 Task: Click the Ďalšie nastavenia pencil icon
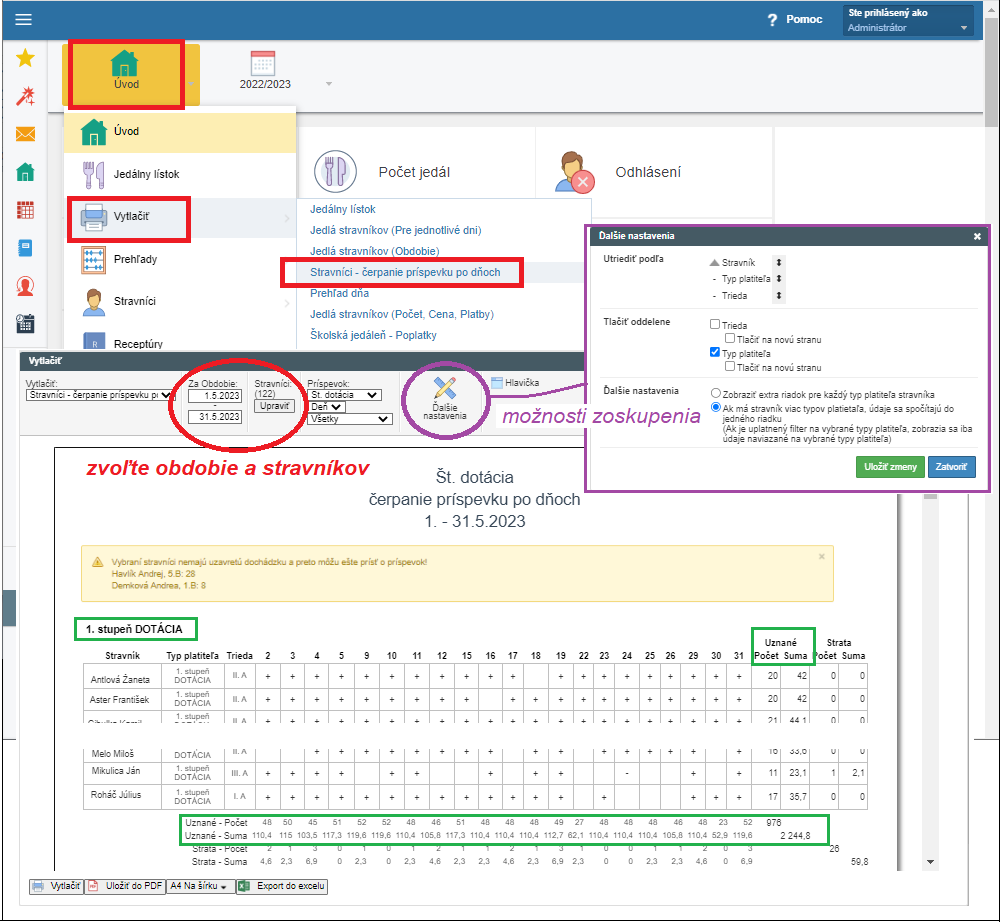[x=445, y=388]
